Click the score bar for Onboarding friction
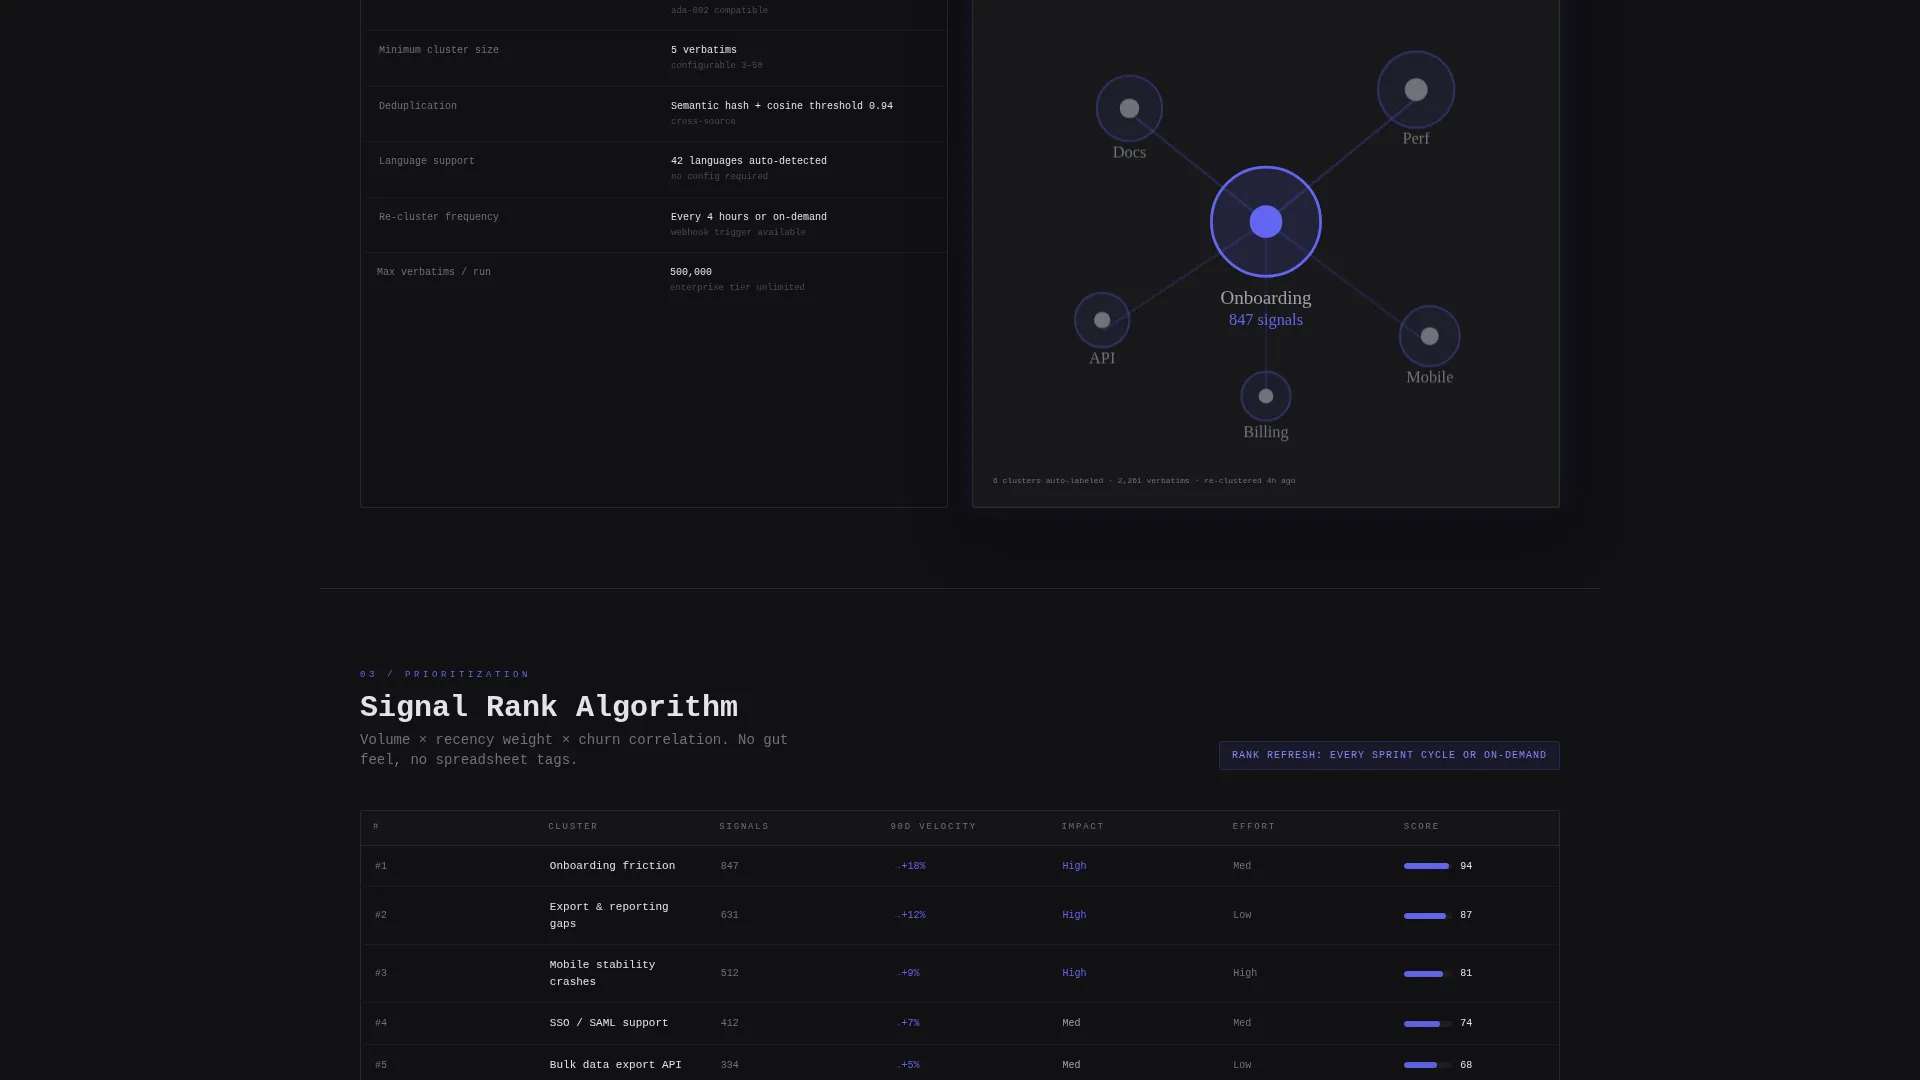Screen dimensions: 1920x1080 (1428, 866)
